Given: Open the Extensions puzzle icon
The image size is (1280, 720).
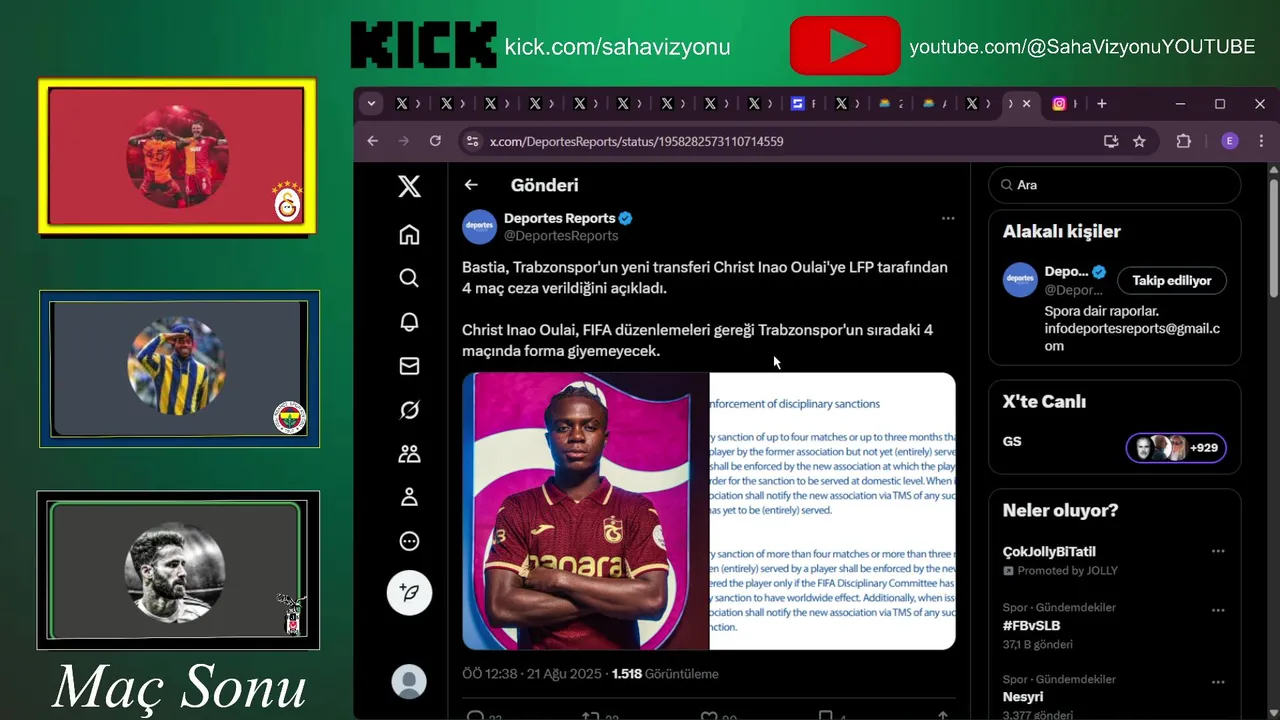Looking at the screenshot, I should [x=1184, y=141].
